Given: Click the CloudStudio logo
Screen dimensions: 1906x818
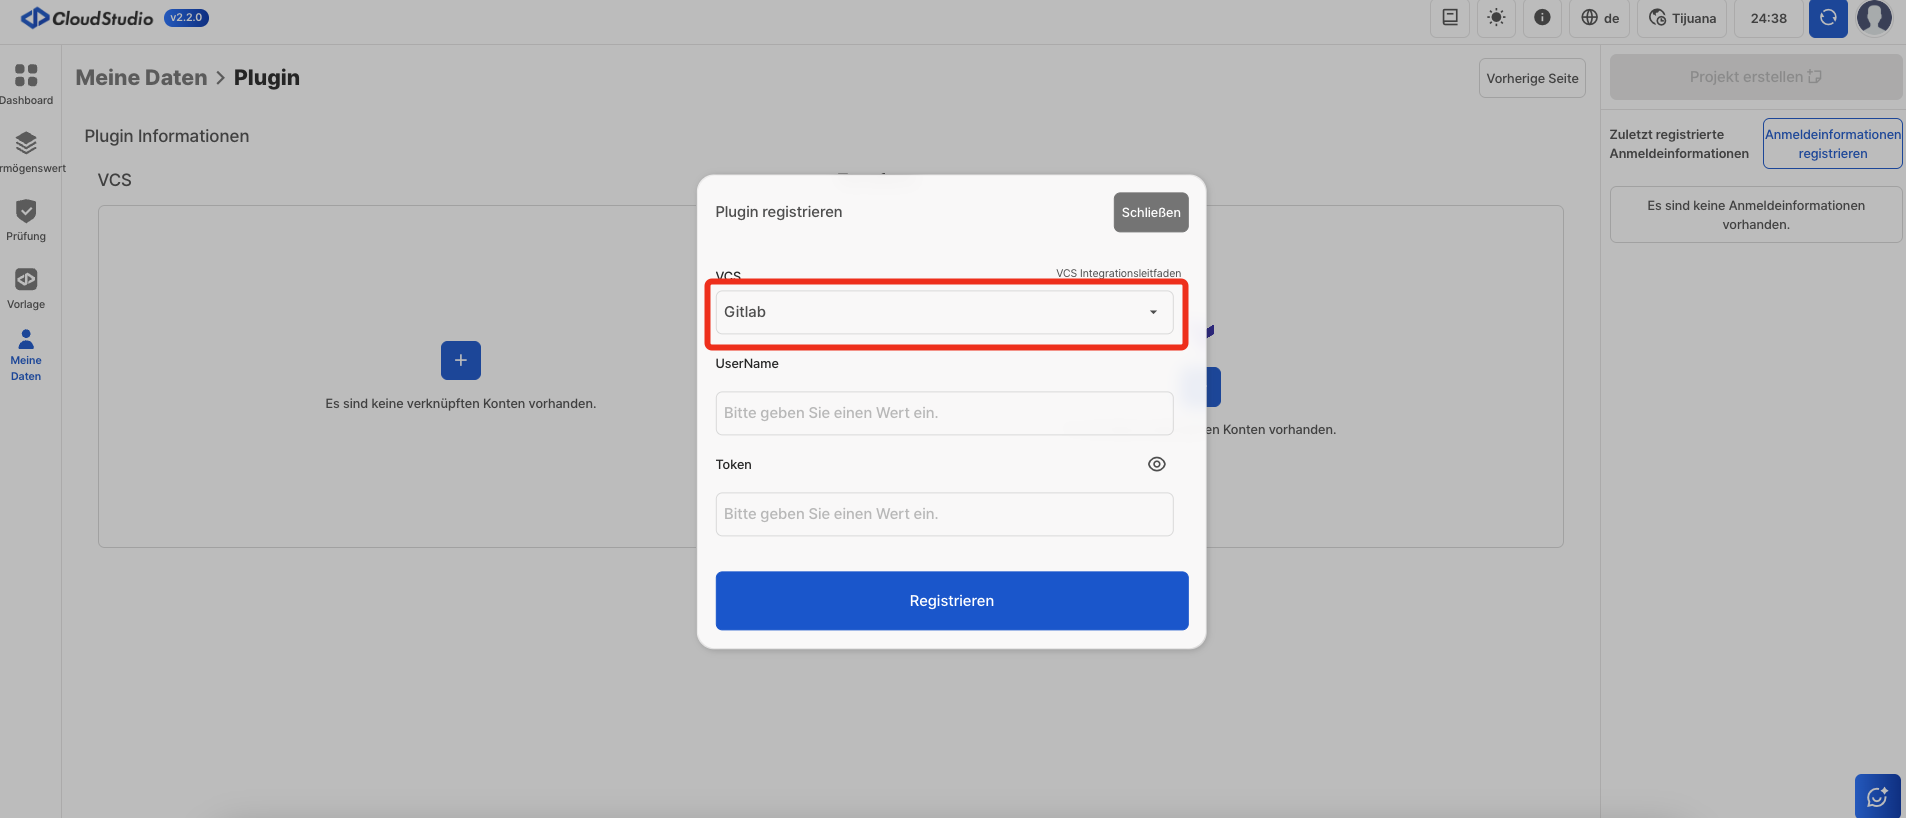Looking at the screenshot, I should coord(87,18).
